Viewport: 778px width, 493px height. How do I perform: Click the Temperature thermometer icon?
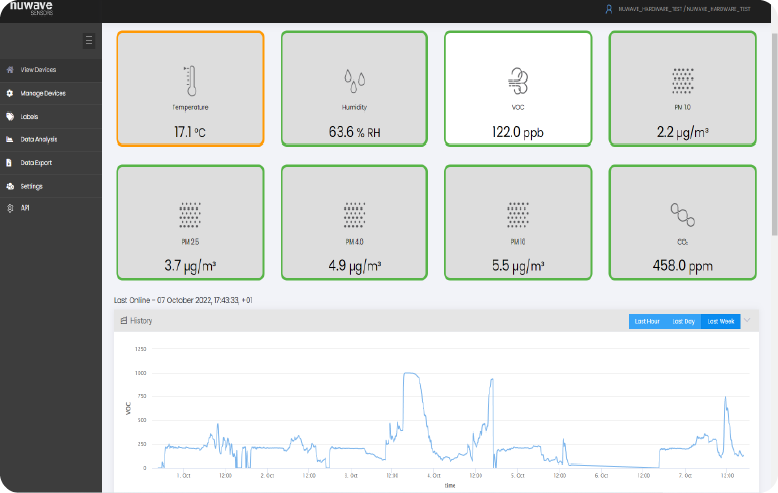pos(190,80)
